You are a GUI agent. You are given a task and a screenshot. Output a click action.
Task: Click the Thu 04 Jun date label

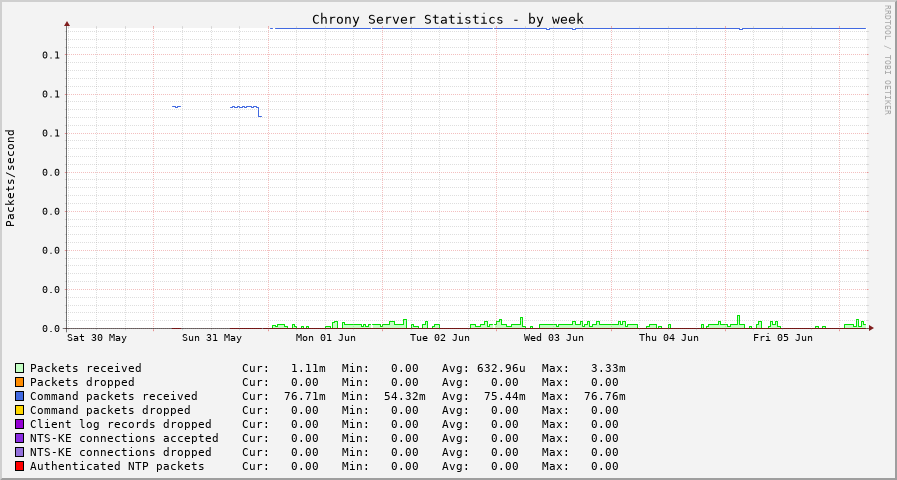[669, 338]
